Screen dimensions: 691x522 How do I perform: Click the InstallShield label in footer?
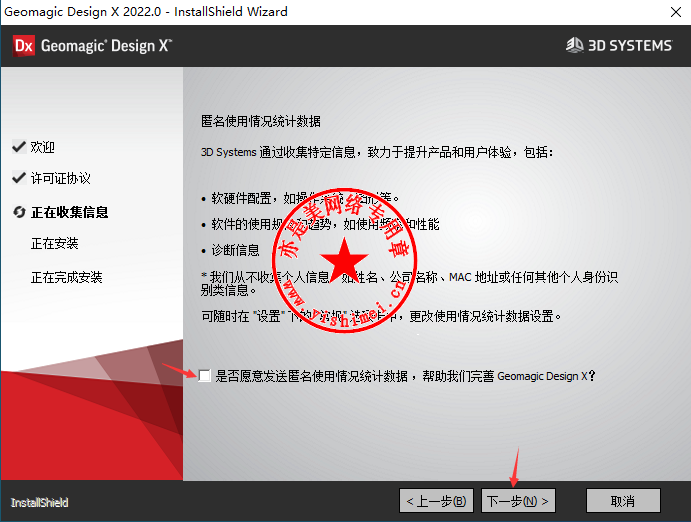click(40, 503)
